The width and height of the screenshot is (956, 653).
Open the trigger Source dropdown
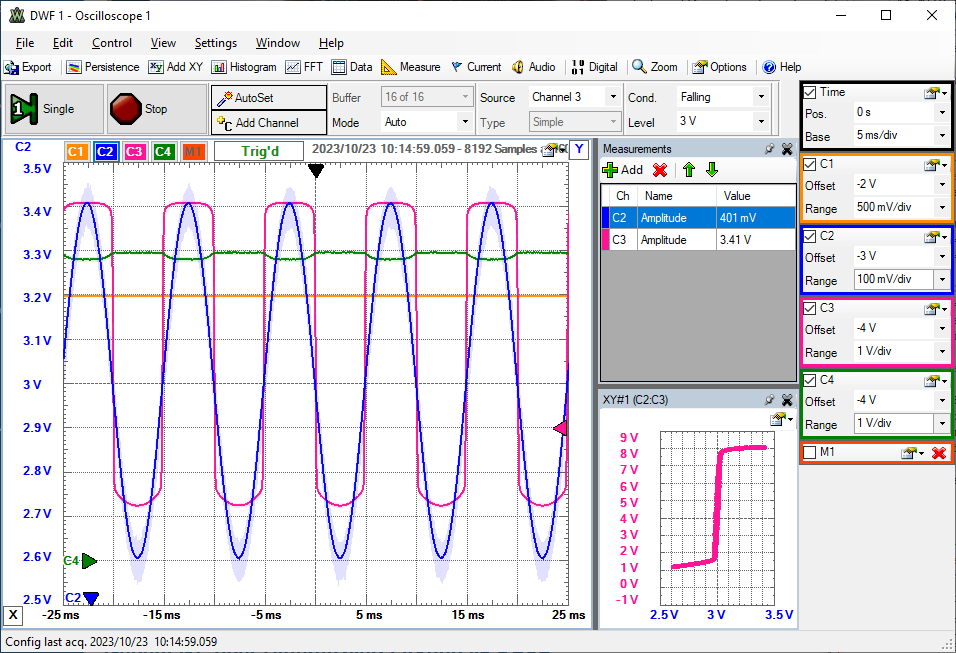click(x=612, y=97)
